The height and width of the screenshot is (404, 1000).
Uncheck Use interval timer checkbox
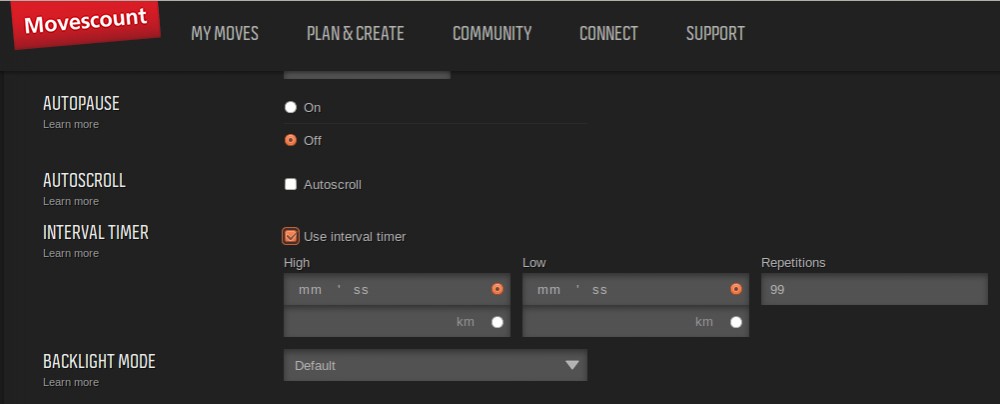[x=291, y=236]
